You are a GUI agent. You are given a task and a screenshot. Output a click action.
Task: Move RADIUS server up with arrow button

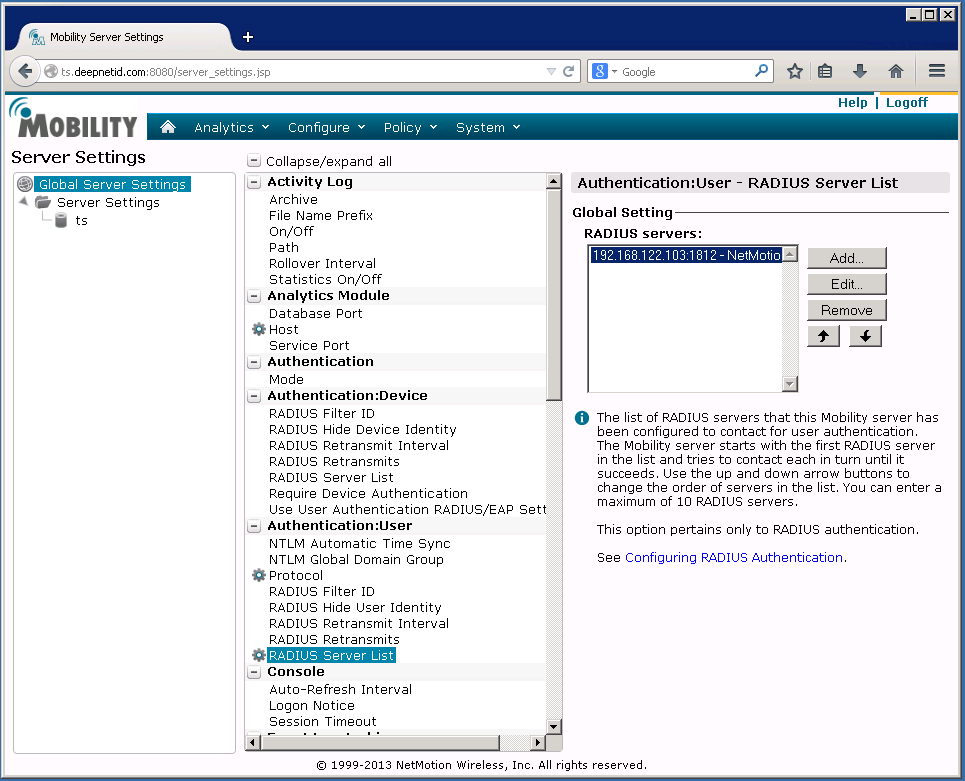(x=823, y=336)
